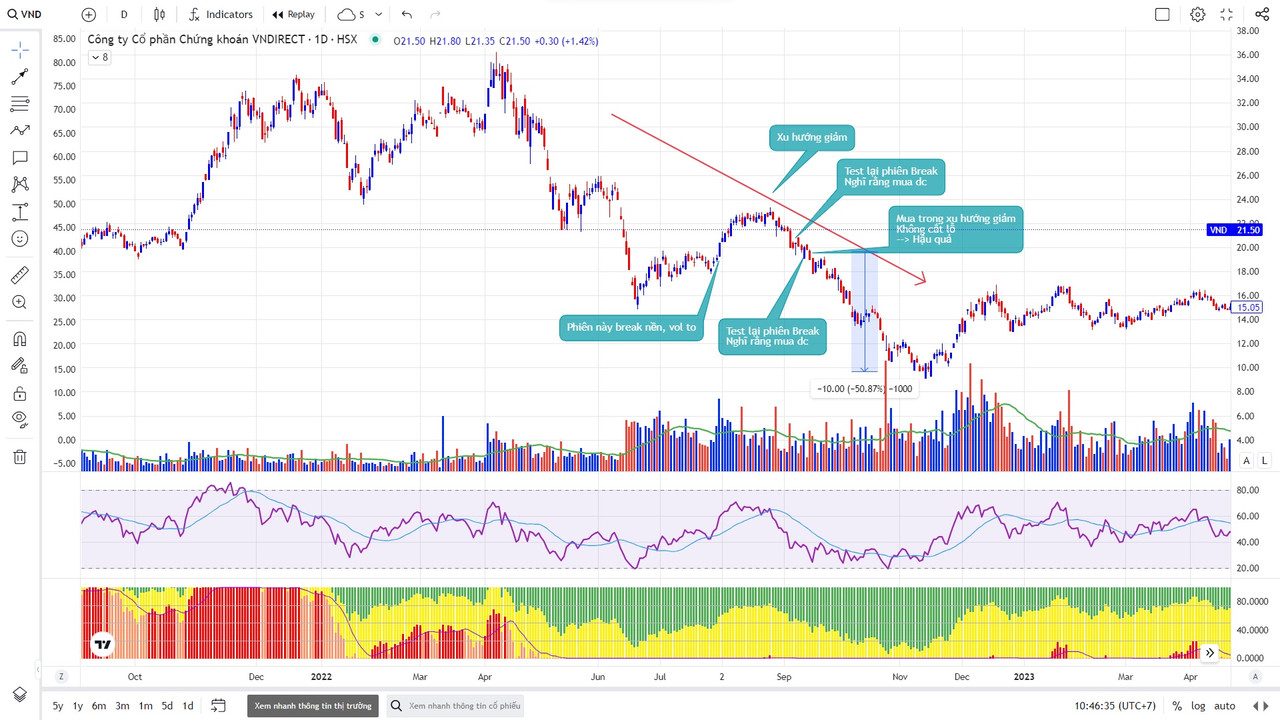Start bar Replay mode
Screen dimensions: 1280x720
(293, 15)
